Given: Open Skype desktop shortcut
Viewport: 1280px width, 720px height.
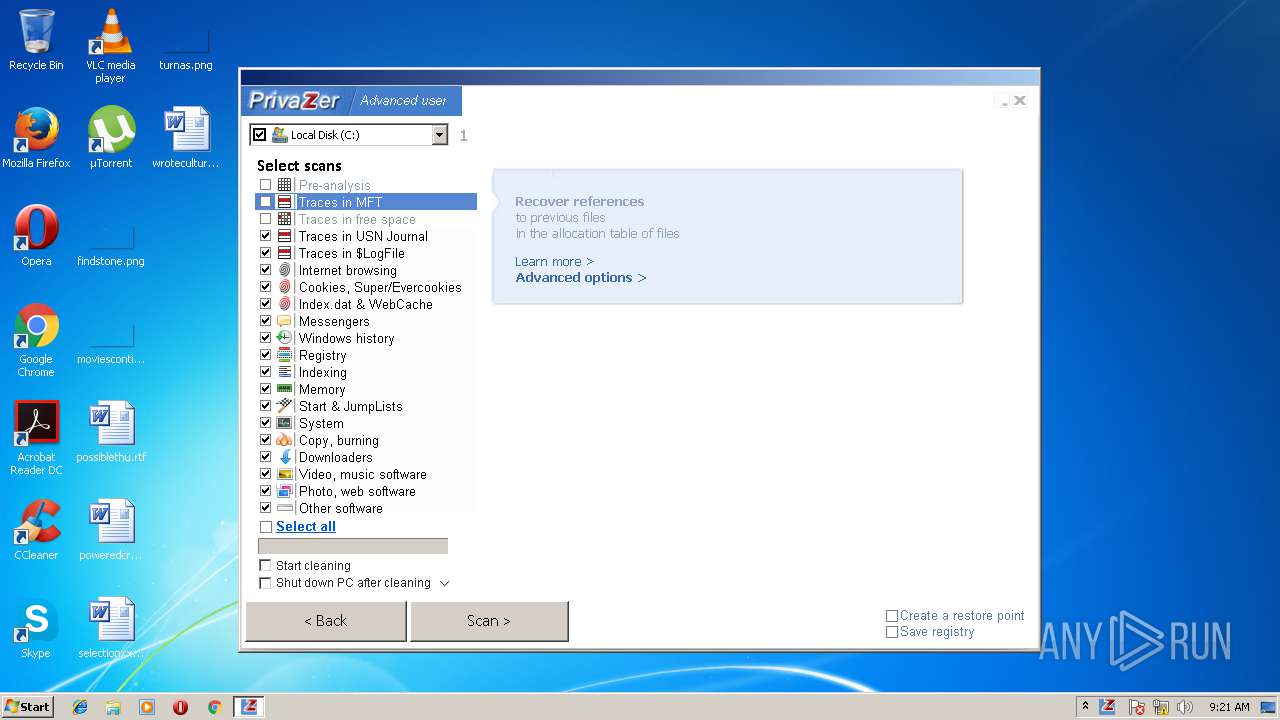Looking at the screenshot, I should point(36,629).
